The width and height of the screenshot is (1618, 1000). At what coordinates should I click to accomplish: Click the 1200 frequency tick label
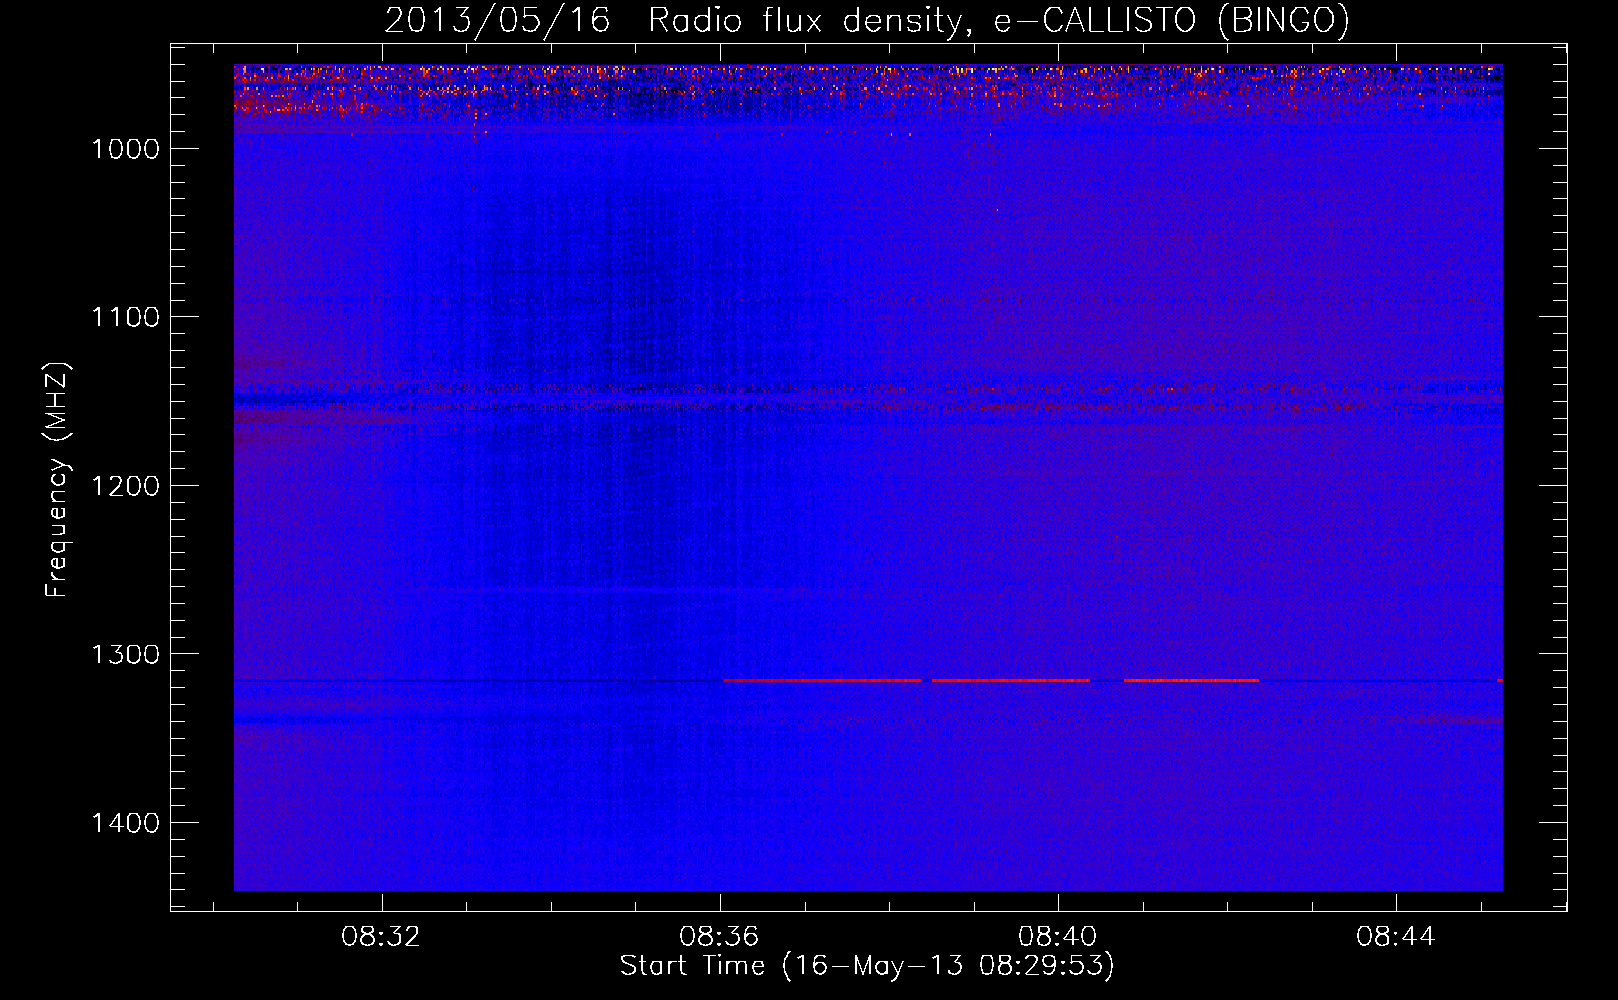(x=125, y=486)
